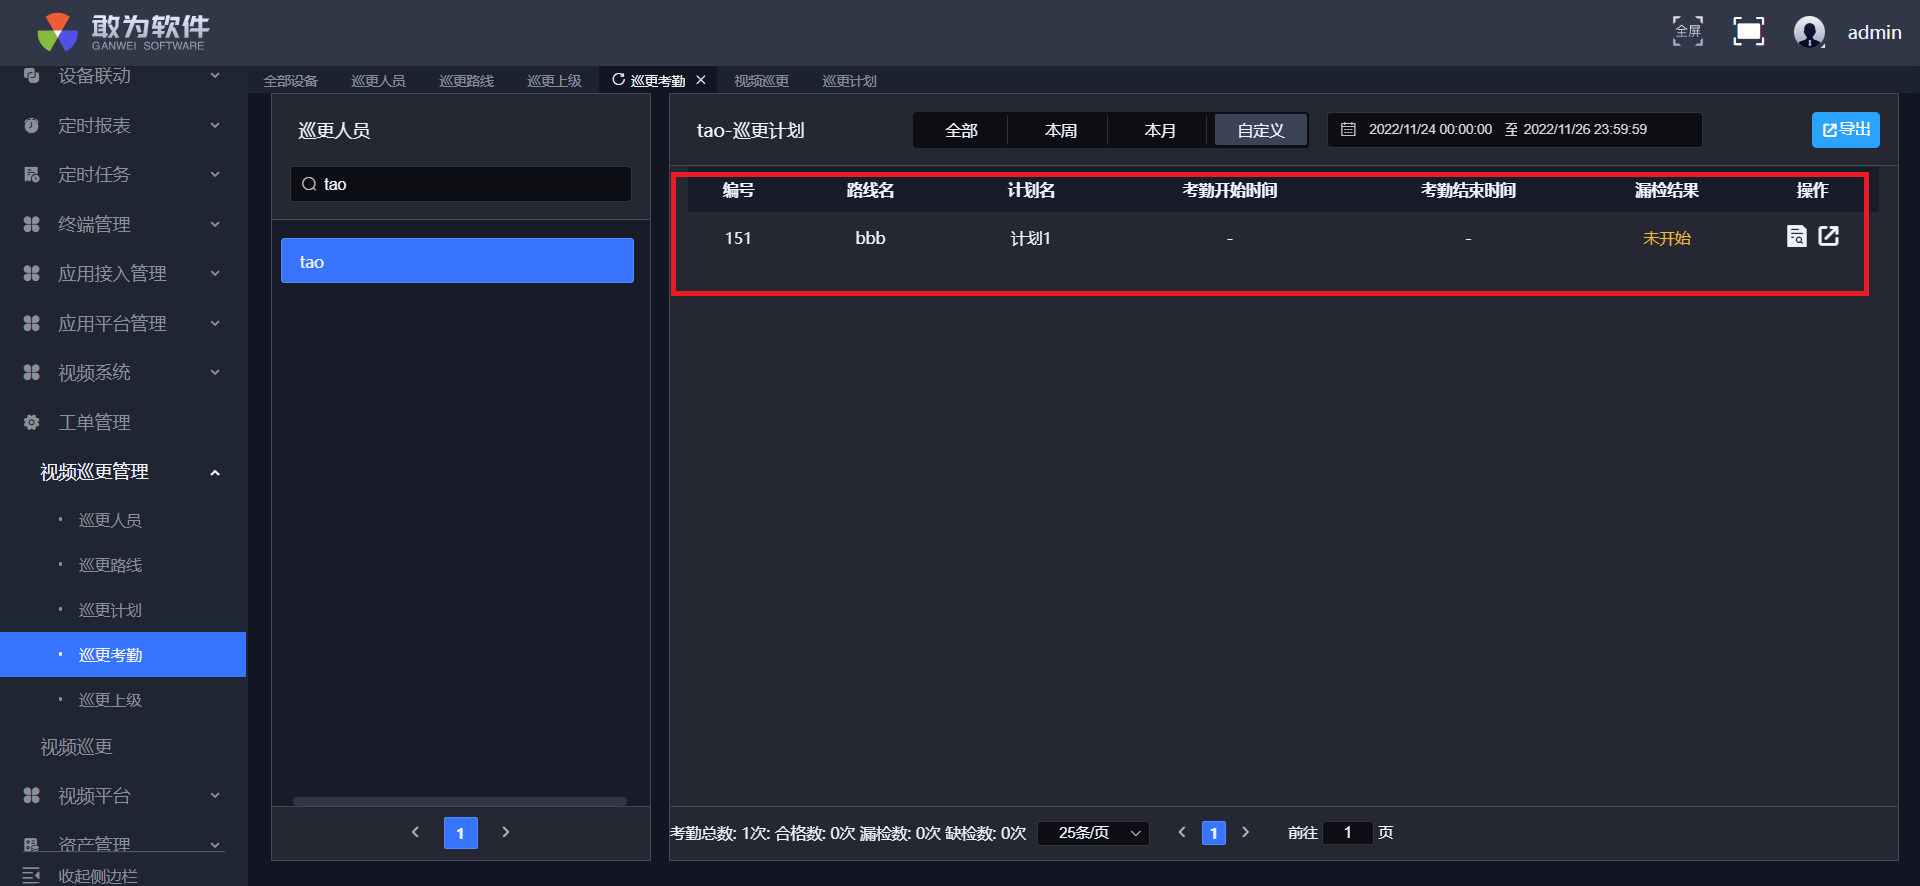Viewport: 1920px width, 886px height.
Task: Switch to the 全部设备 tab
Action: [291, 81]
